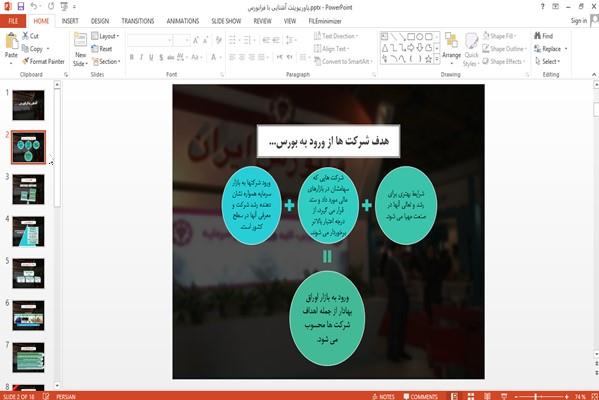Screen dimensions: 599x400
Task: Select the rectangle shape in shapes gallery
Action: (411, 37)
